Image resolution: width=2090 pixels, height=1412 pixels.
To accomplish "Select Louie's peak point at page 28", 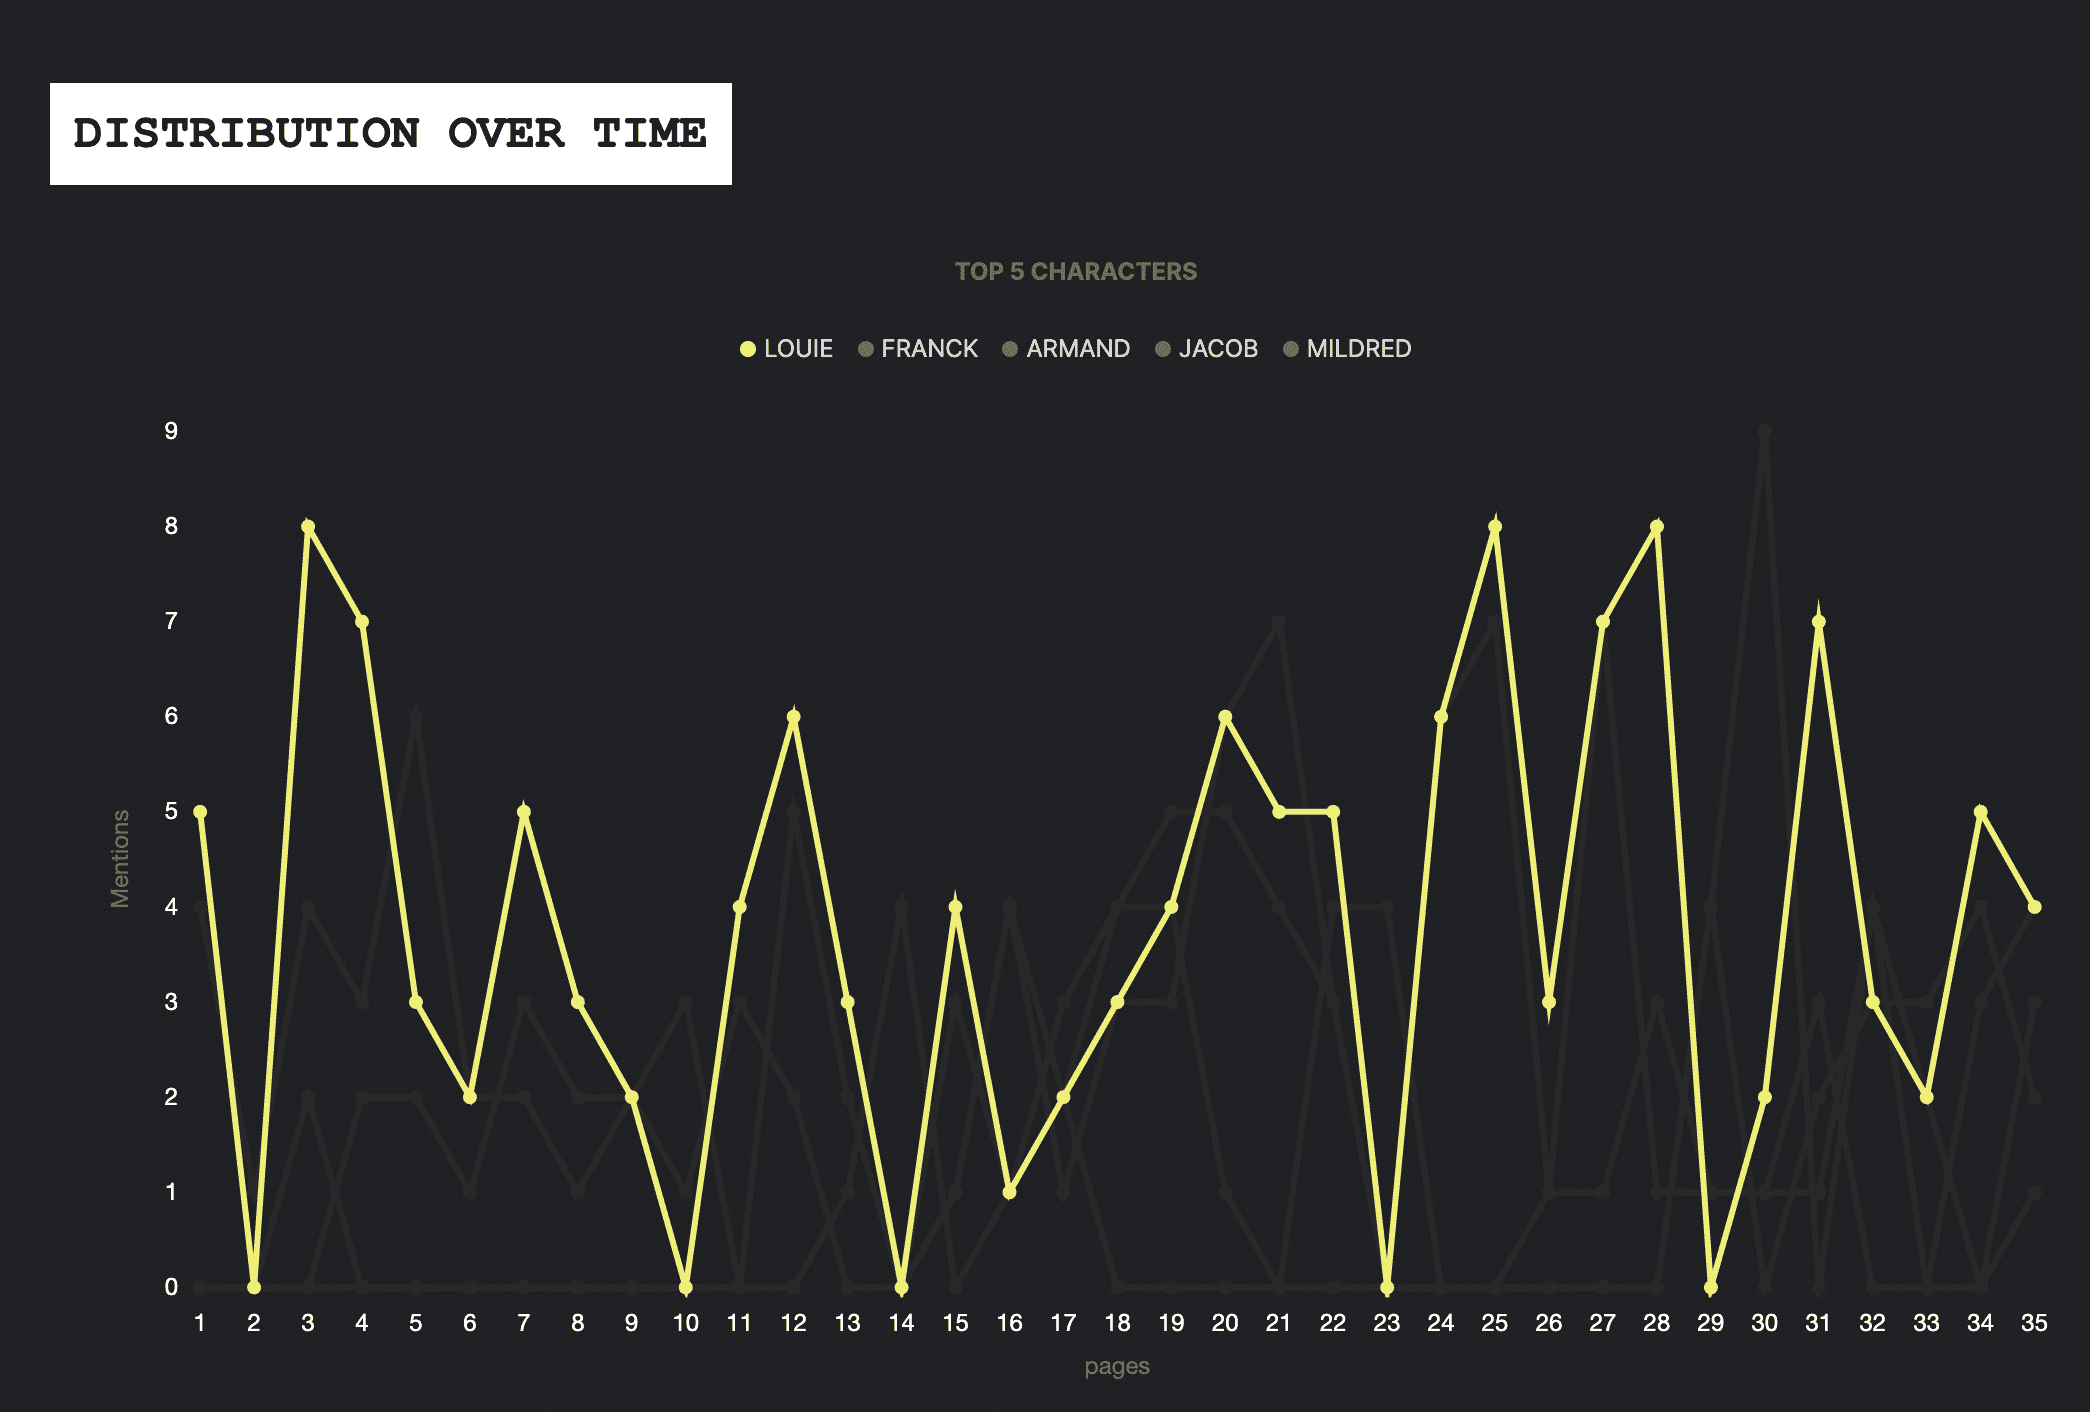I will [1657, 527].
